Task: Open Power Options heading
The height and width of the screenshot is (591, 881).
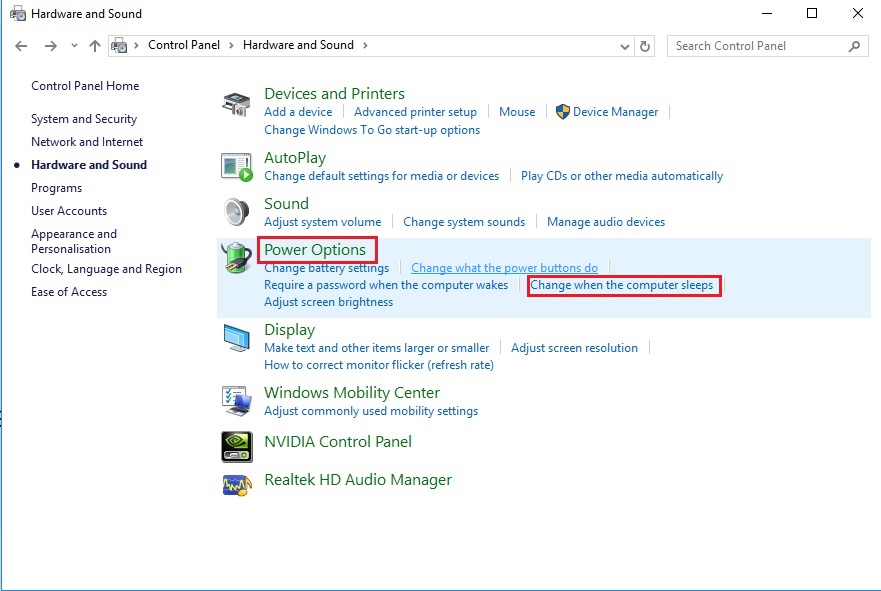Action: pos(315,249)
